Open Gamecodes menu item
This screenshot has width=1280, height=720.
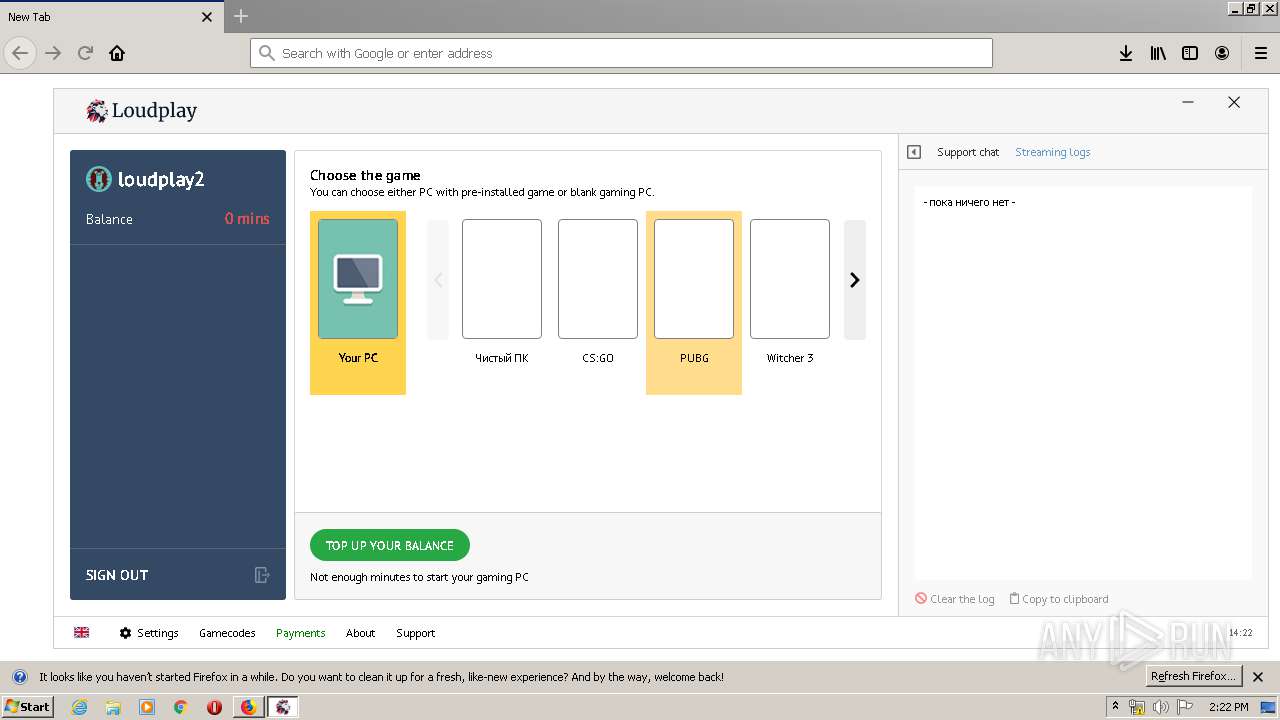pos(227,633)
